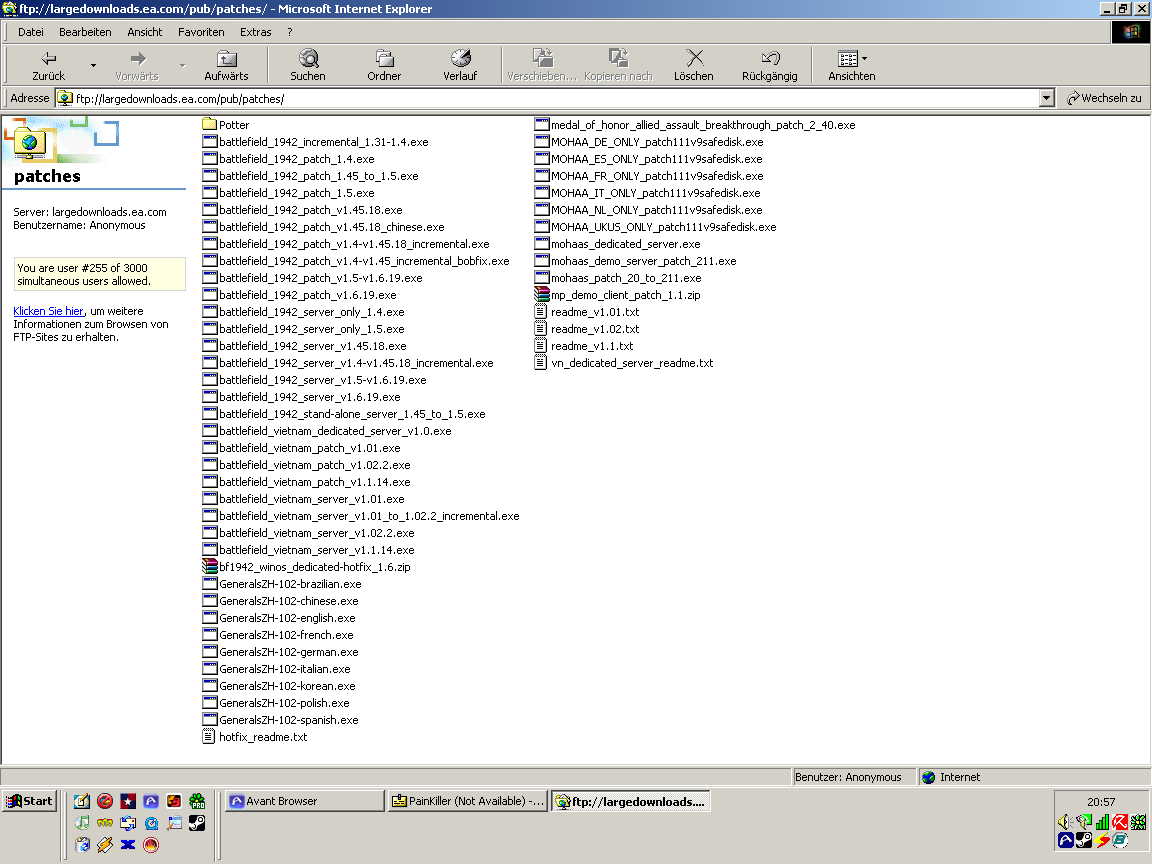Select vn_dedicated_server_readme.txt file icon
1152x864 pixels.
coord(541,362)
